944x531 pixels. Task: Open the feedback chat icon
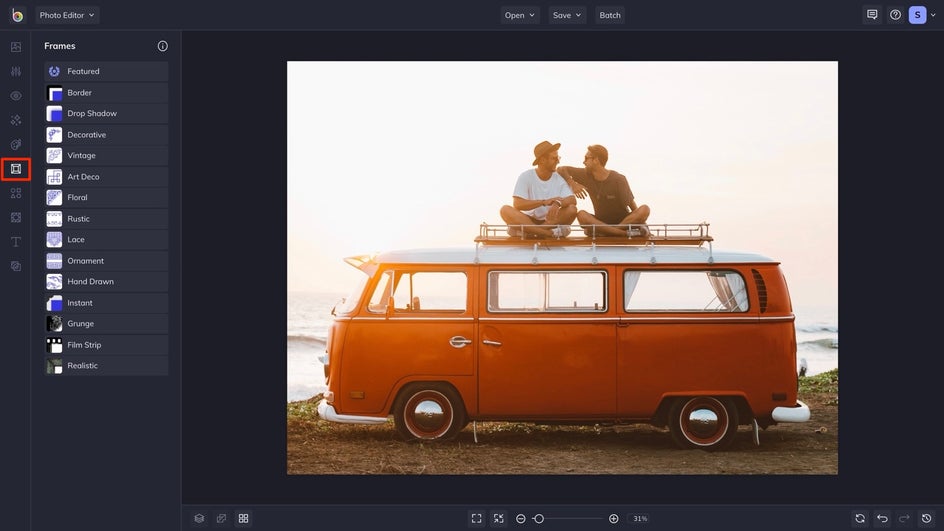pos(872,14)
